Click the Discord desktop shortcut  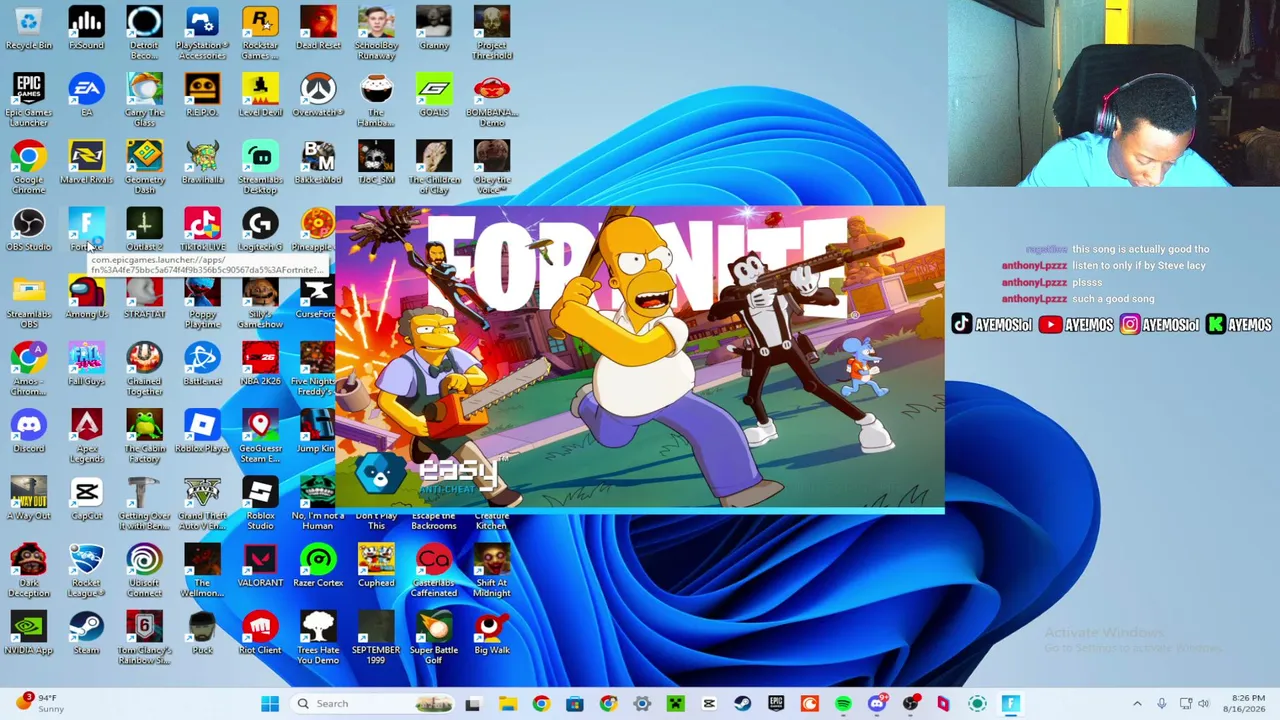click(29, 431)
